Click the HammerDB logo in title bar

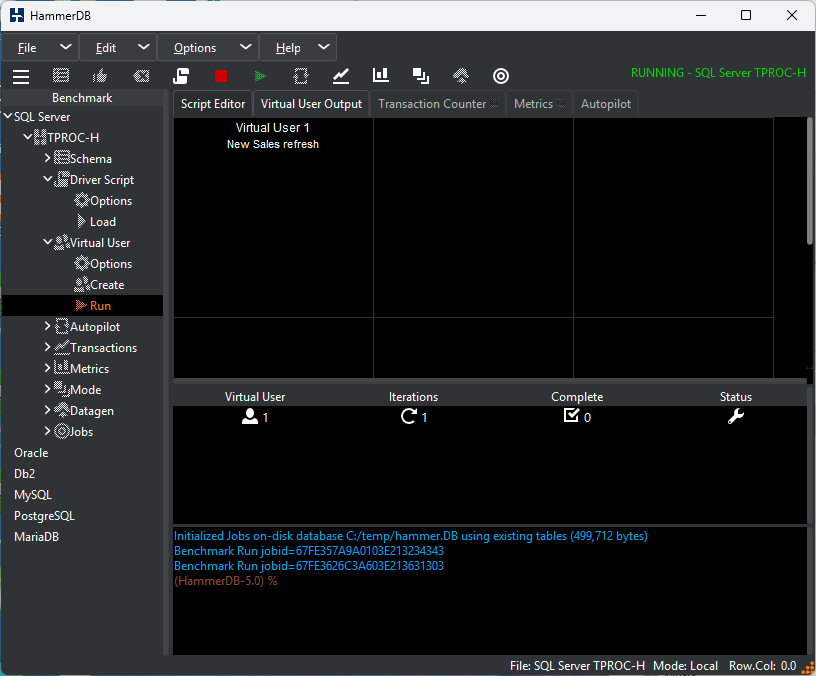[17, 16]
